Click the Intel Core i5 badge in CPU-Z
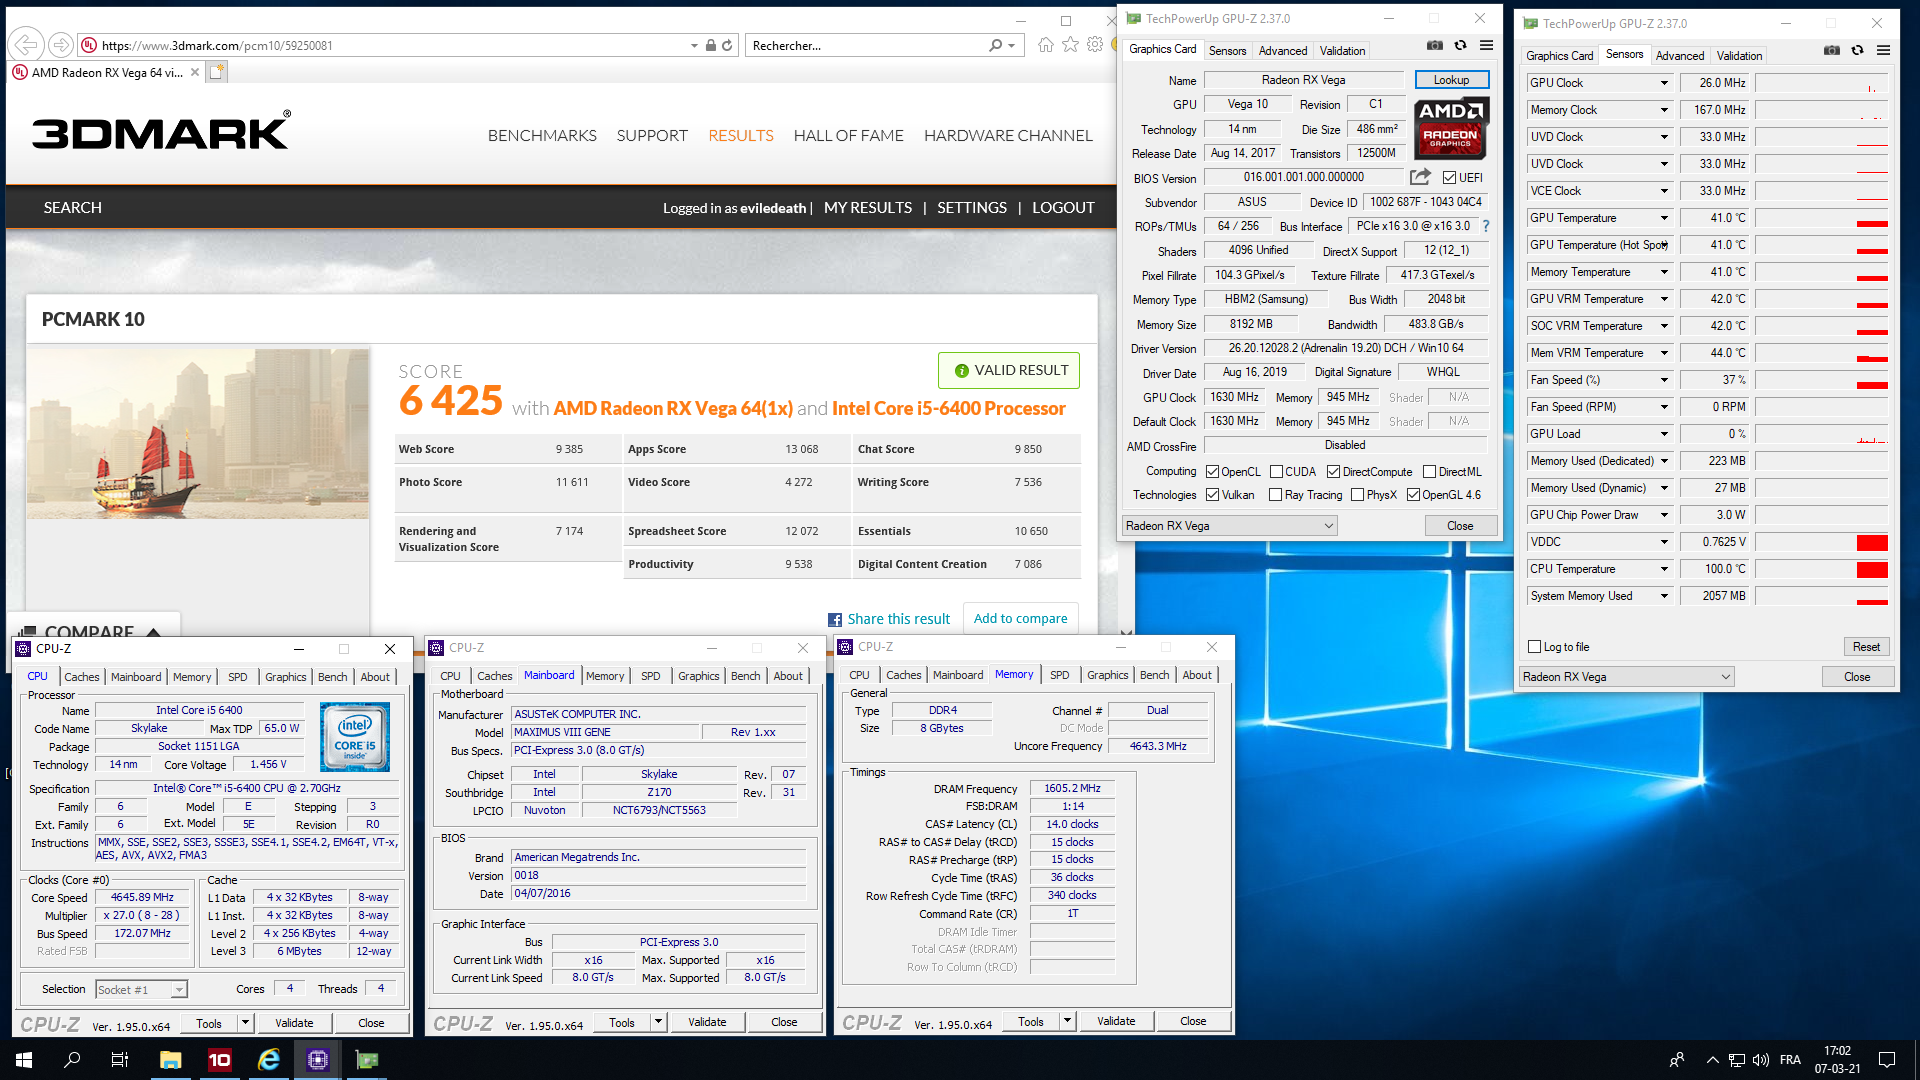The height and width of the screenshot is (1080, 1920). (x=355, y=736)
